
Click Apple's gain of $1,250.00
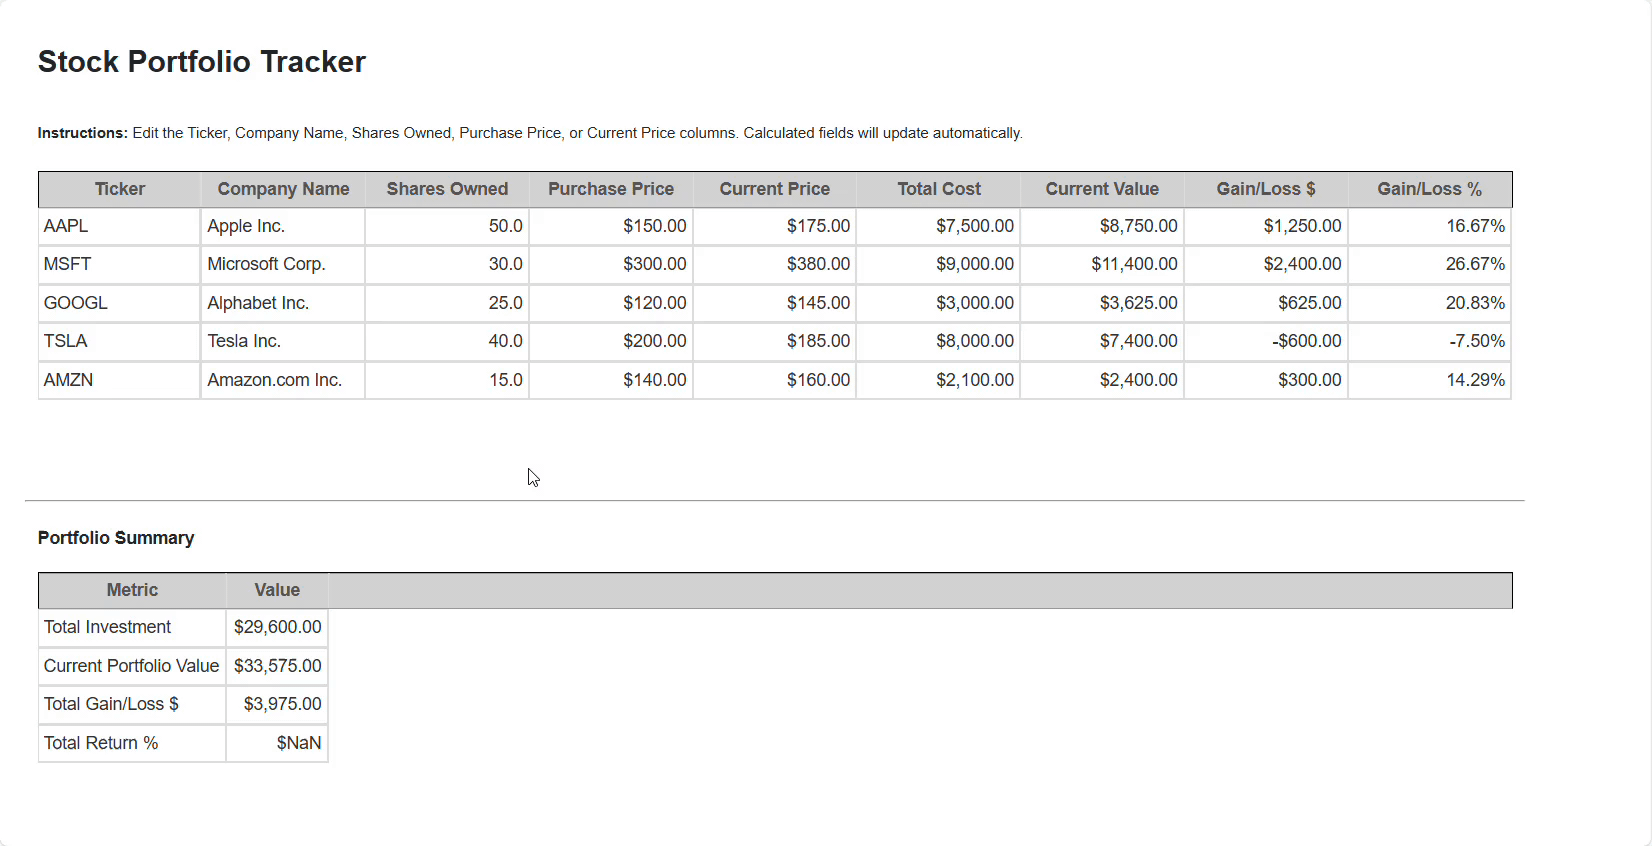(1266, 226)
